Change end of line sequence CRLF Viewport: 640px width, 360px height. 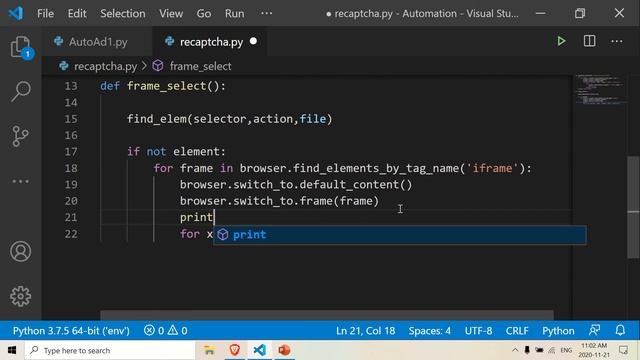517,330
